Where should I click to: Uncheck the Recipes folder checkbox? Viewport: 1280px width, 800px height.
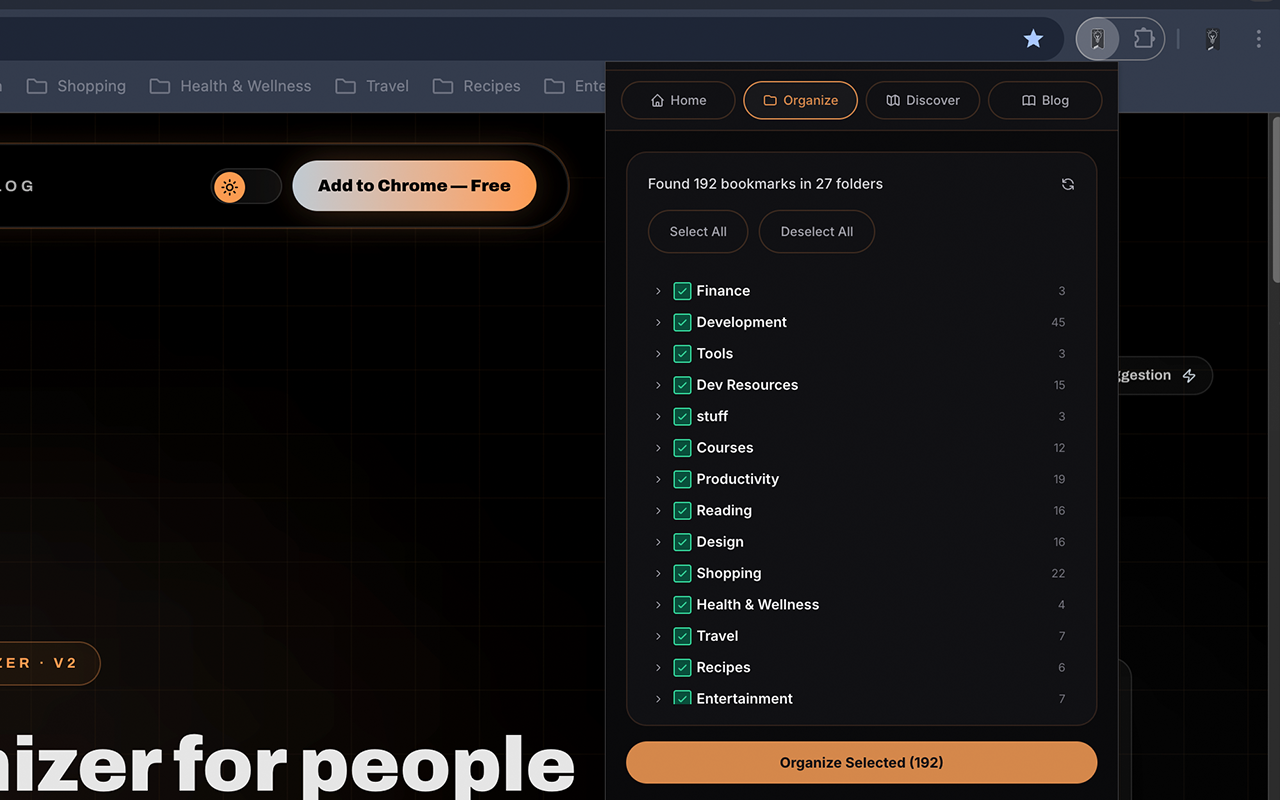(682, 668)
